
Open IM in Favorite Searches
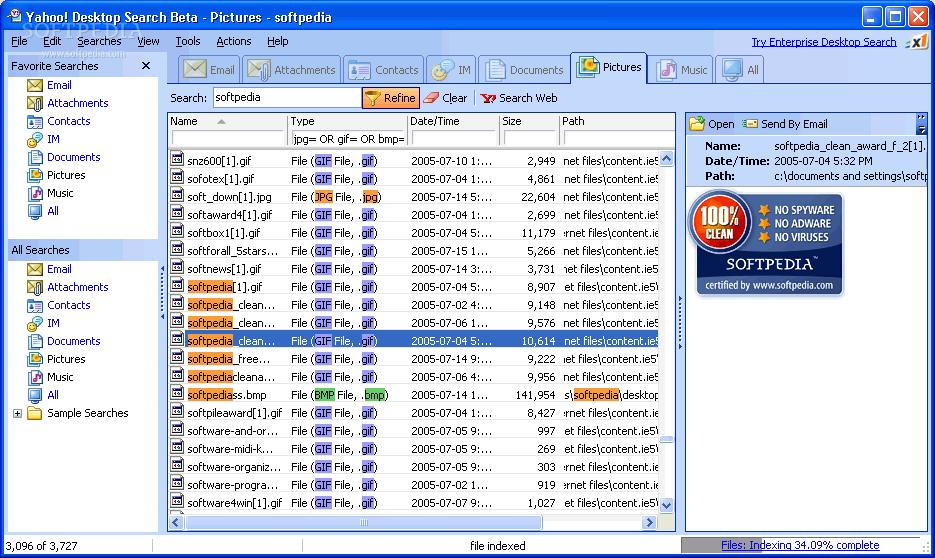click(53, 139)
